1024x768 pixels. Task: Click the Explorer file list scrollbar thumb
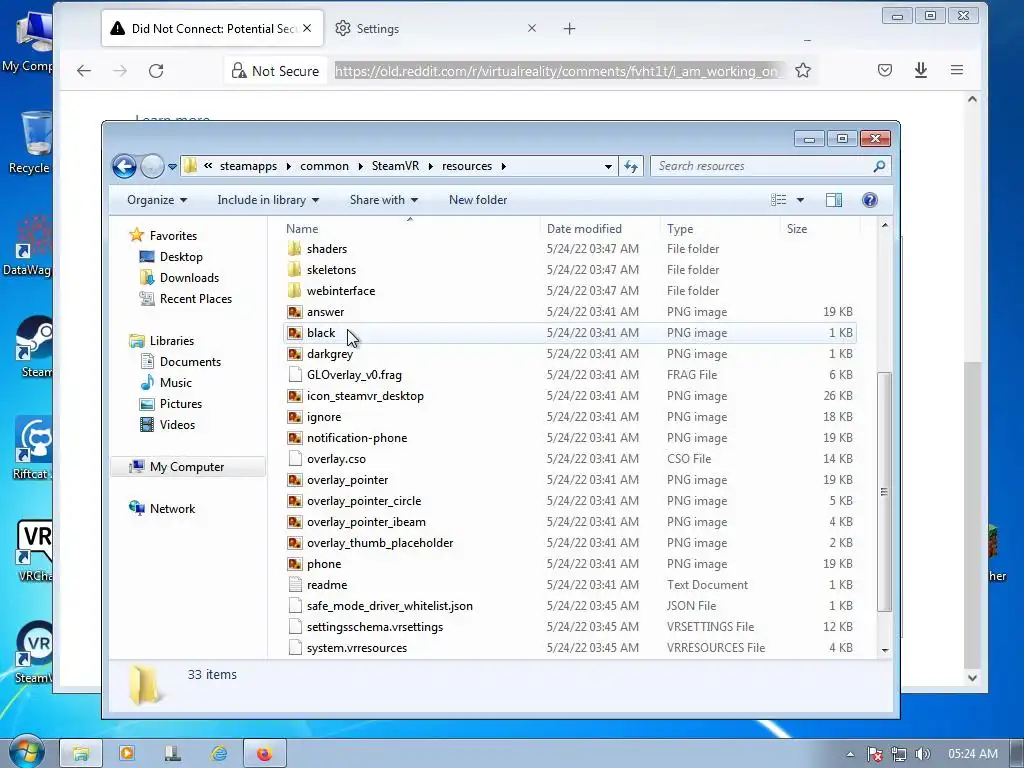(884, 492)
